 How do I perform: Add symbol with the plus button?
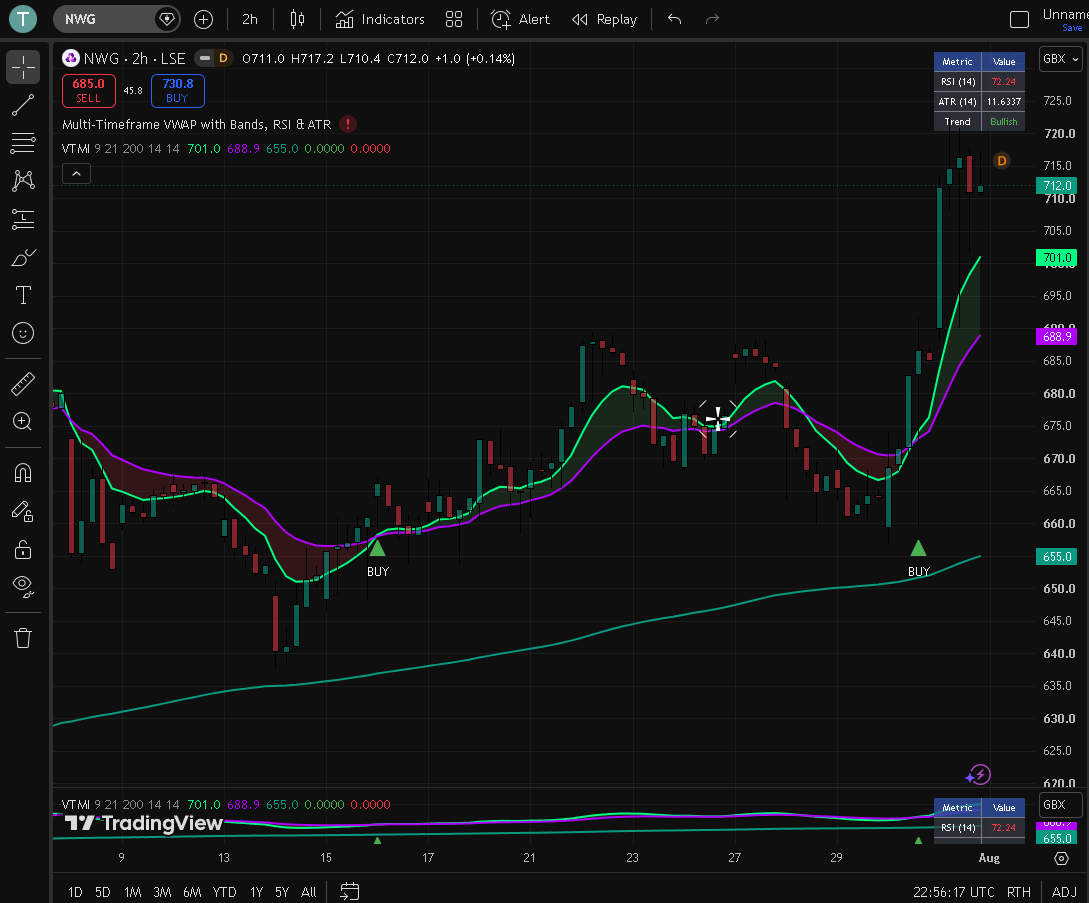(x=203, y=19)
